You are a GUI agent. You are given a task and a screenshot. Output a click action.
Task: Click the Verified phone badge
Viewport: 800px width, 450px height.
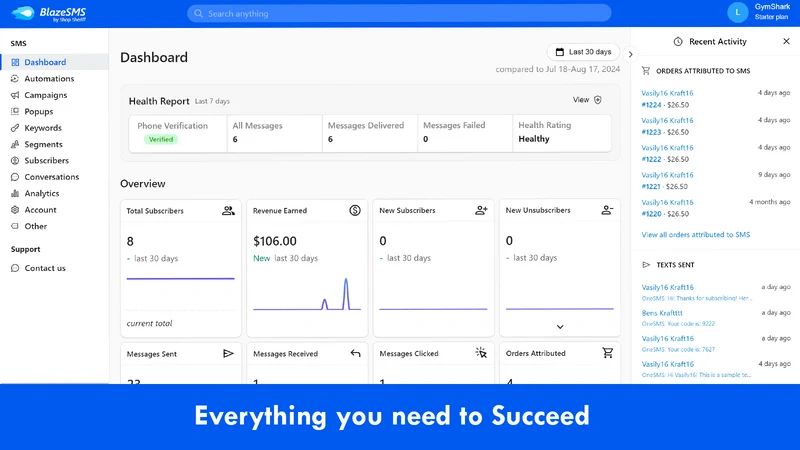tap(161, 139)
